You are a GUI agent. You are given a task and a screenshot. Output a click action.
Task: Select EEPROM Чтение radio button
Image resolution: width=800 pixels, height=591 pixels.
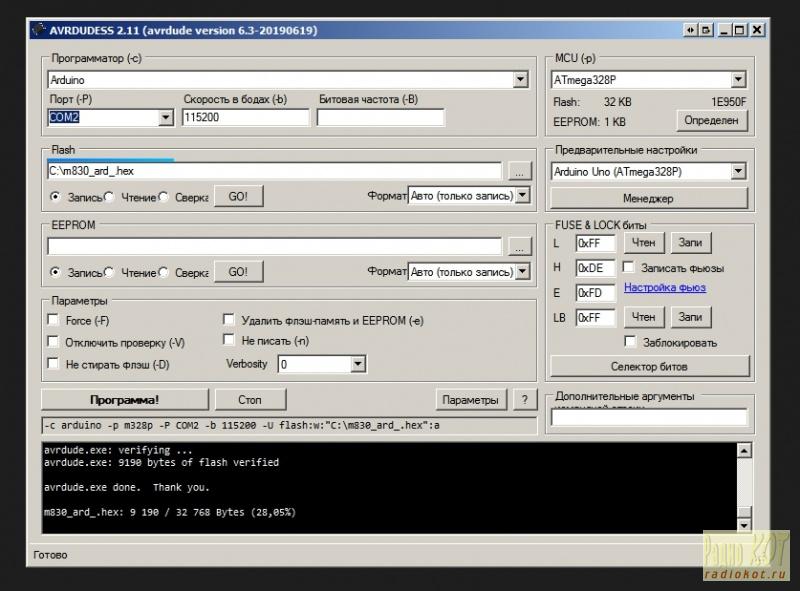(109, 273)
